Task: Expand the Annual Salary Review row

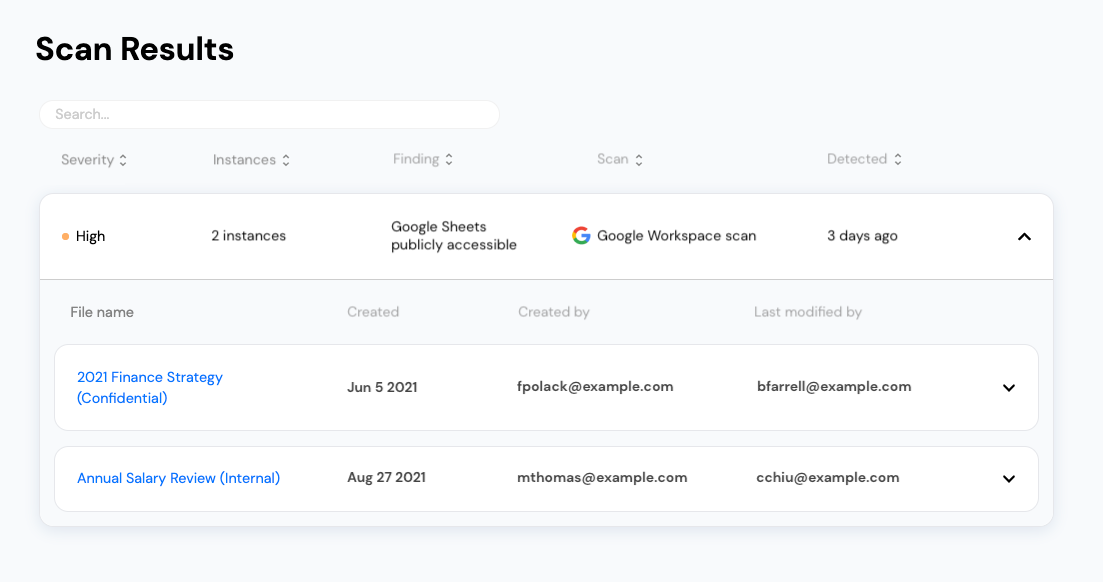Action: pyautogui.click(x=1008, y=479)
